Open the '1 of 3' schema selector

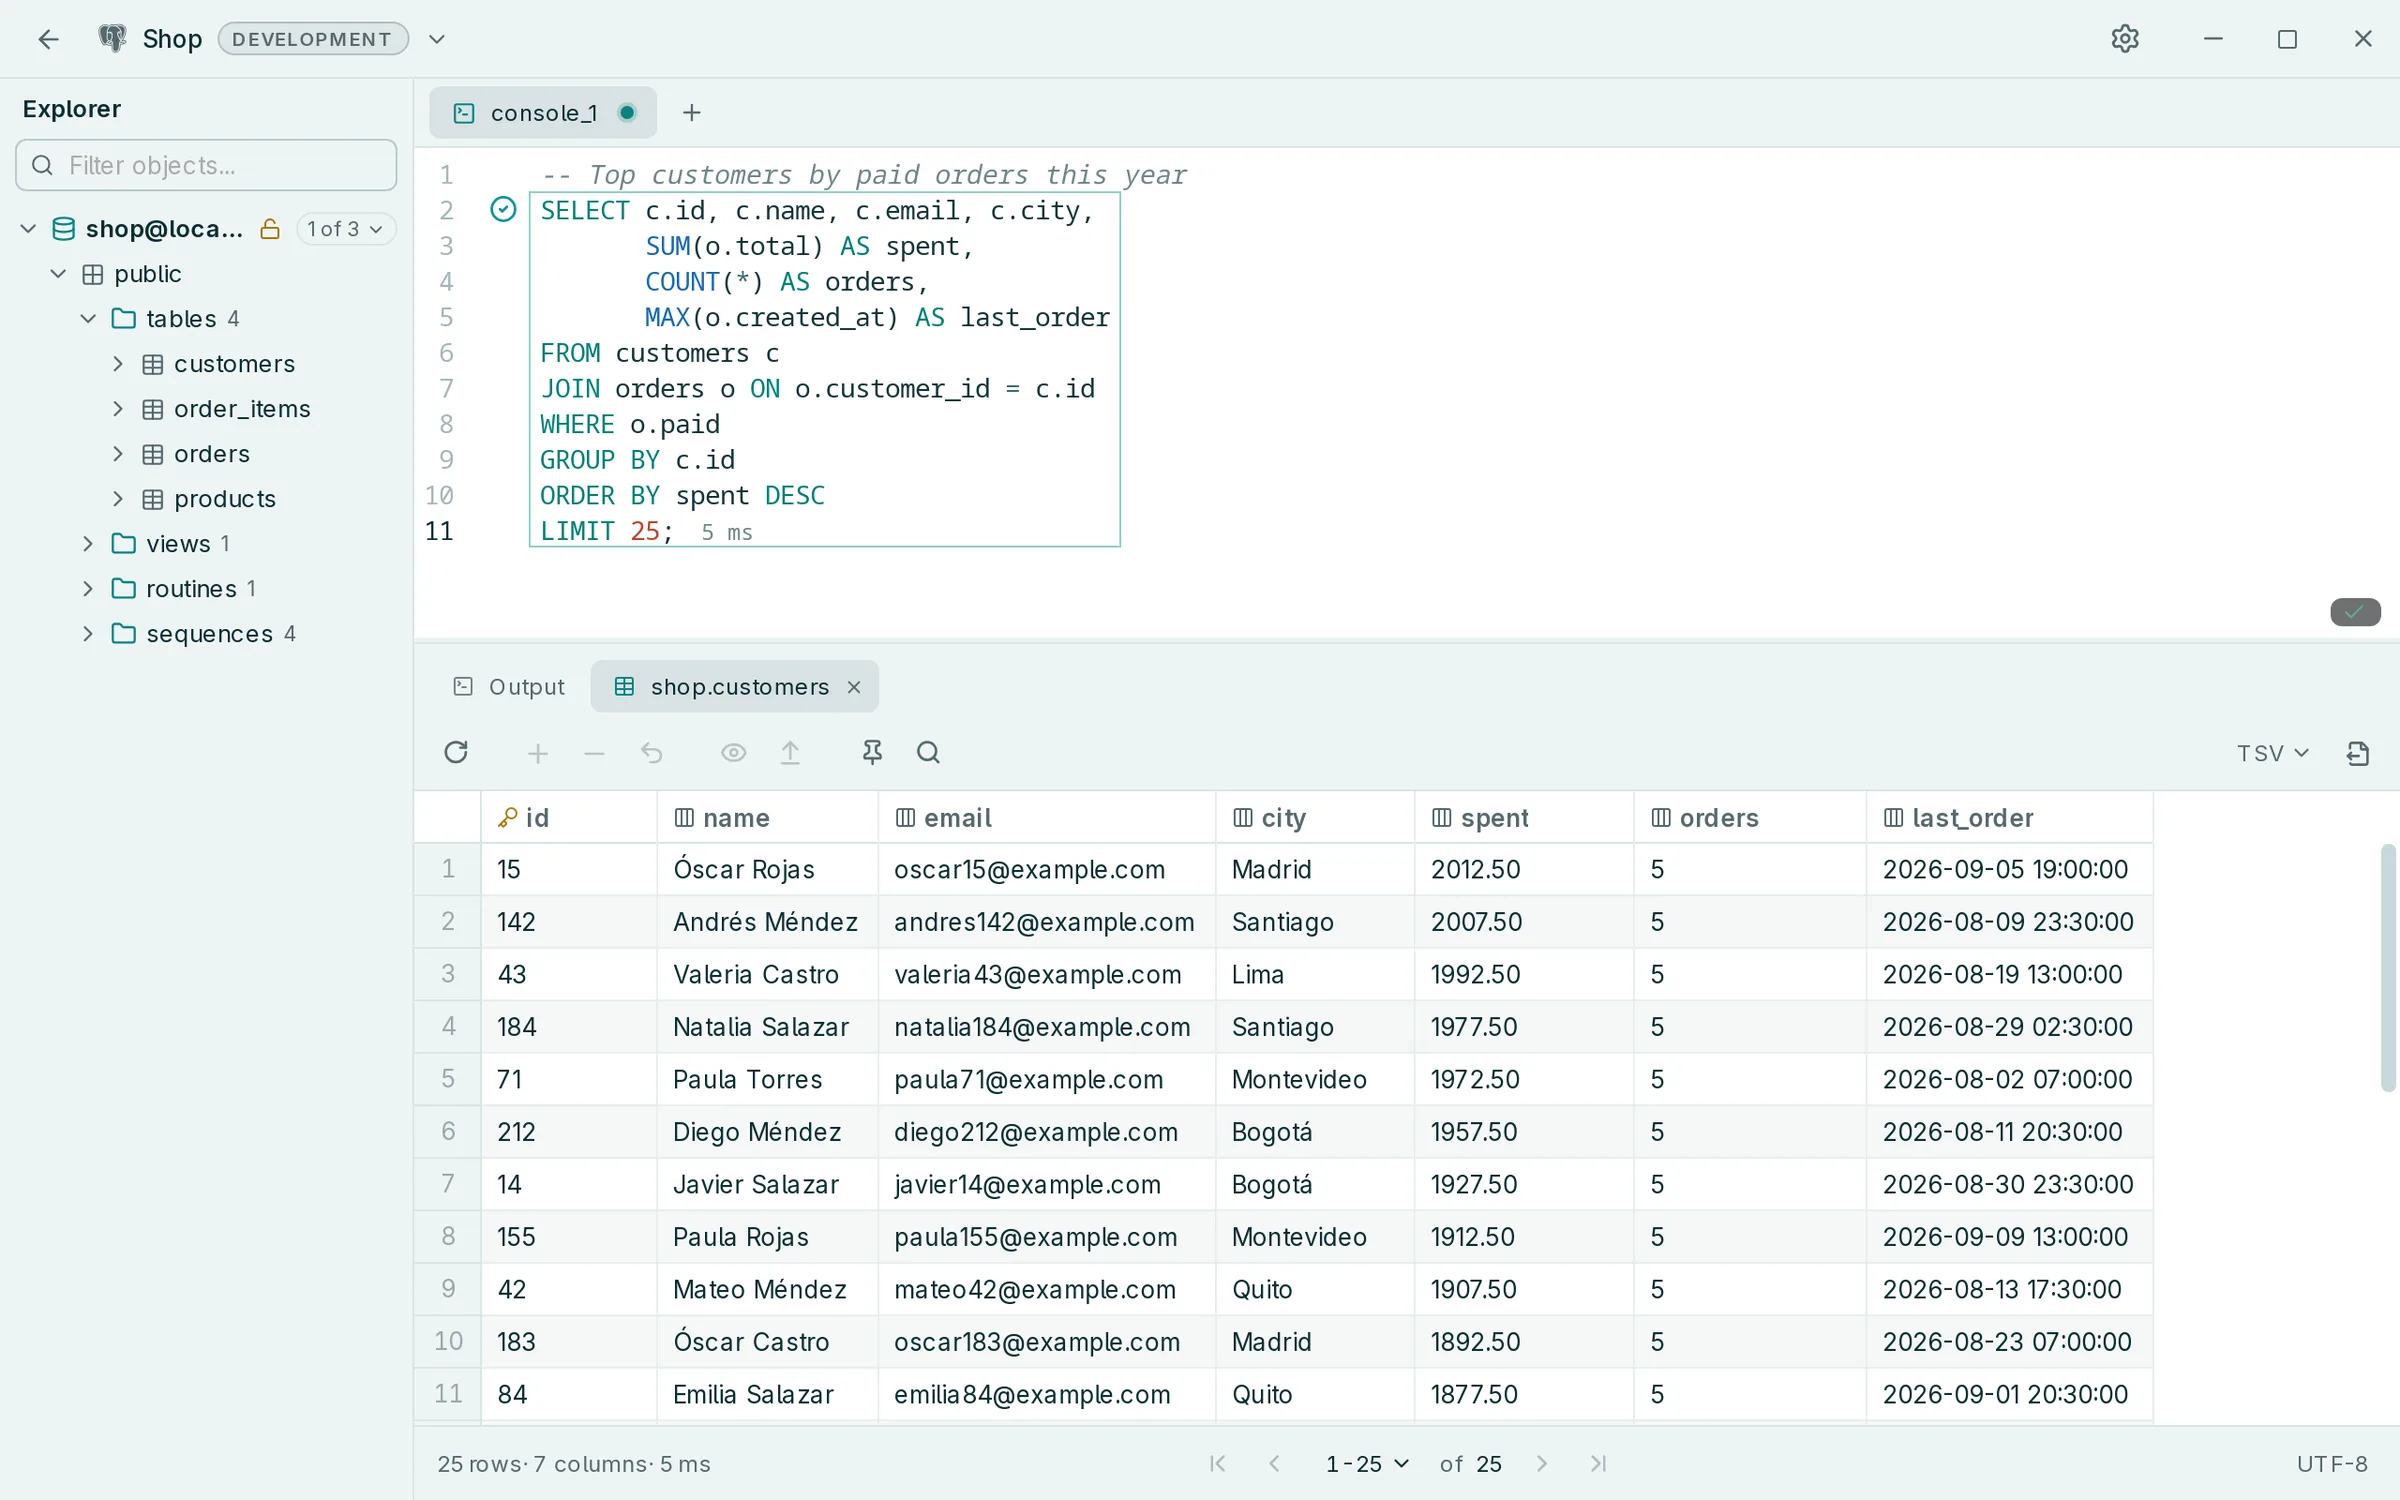tap(345, 229)
